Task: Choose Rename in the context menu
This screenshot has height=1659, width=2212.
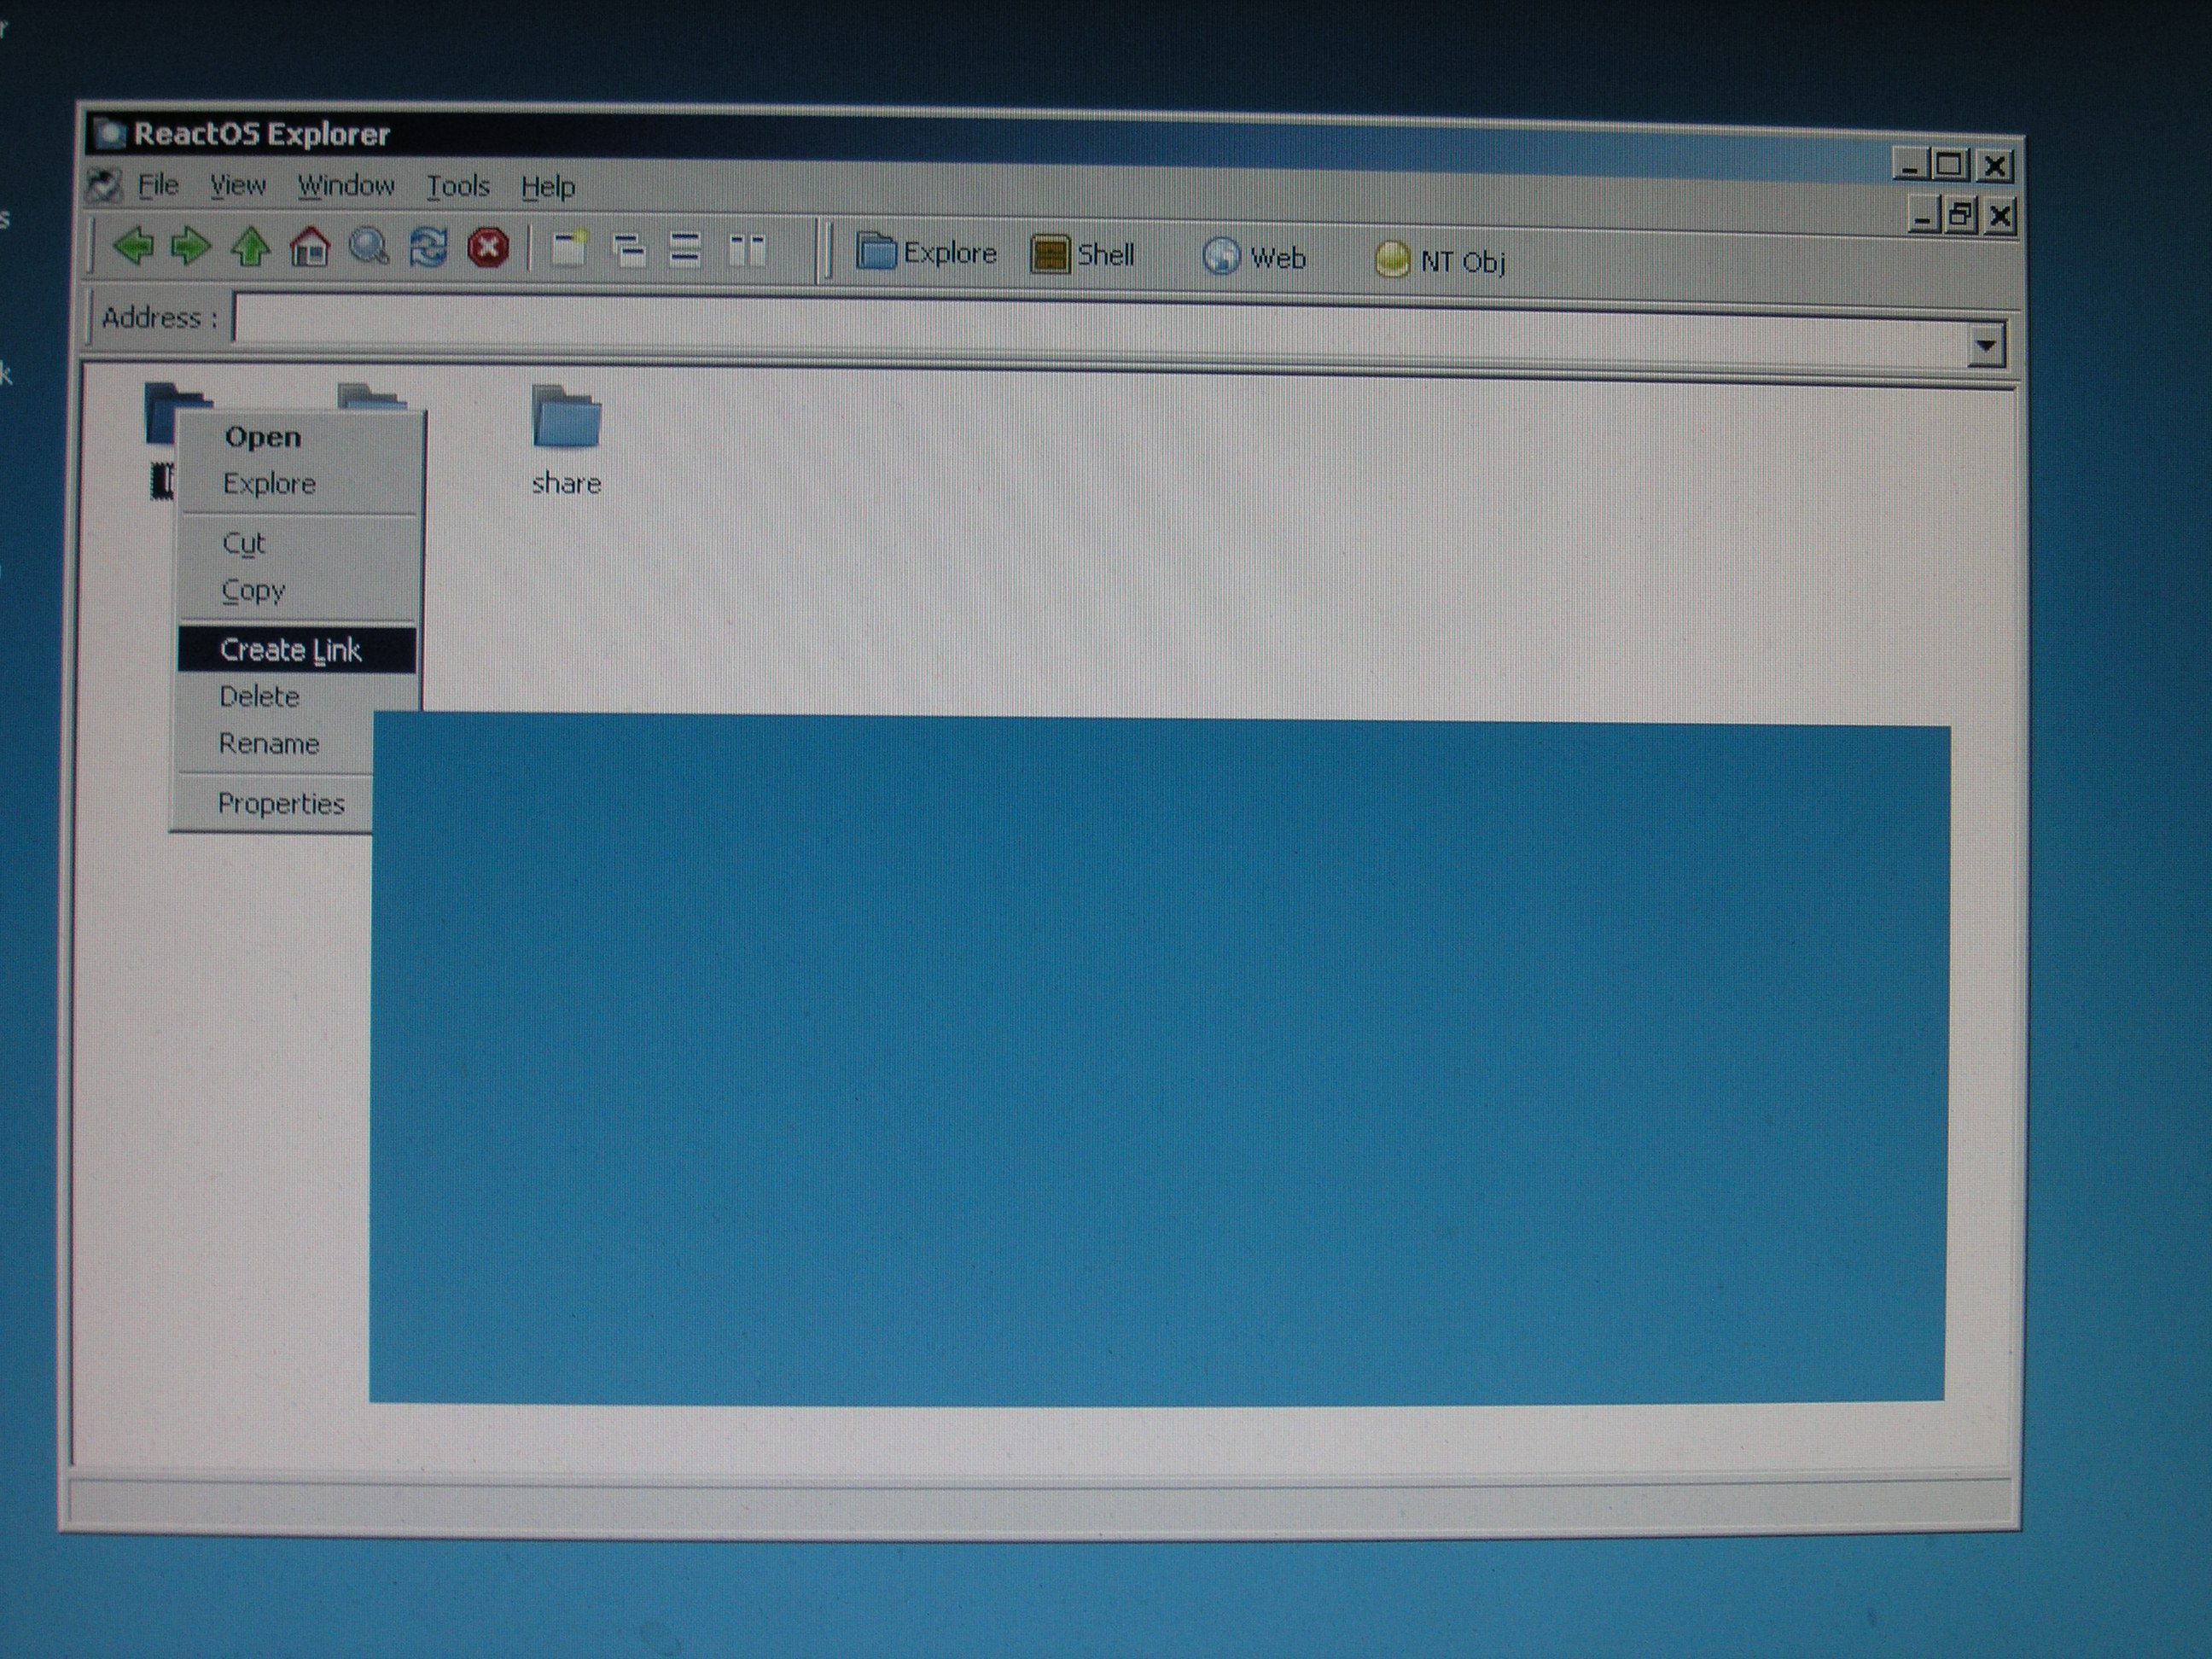Action: [275, 744]
